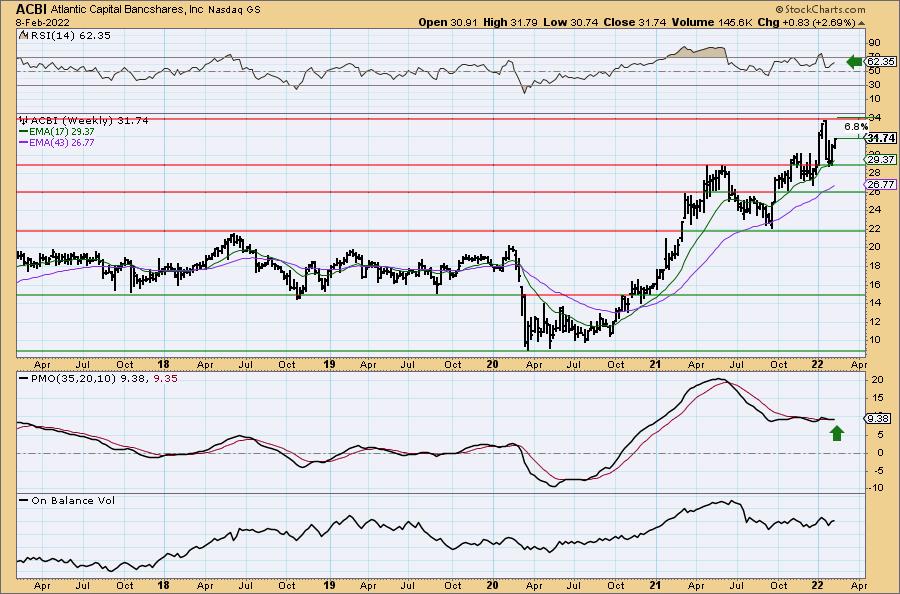Click the Volume 145.6K figure
Viewport: 900px width, 594px height.
[x=712, y=22]
